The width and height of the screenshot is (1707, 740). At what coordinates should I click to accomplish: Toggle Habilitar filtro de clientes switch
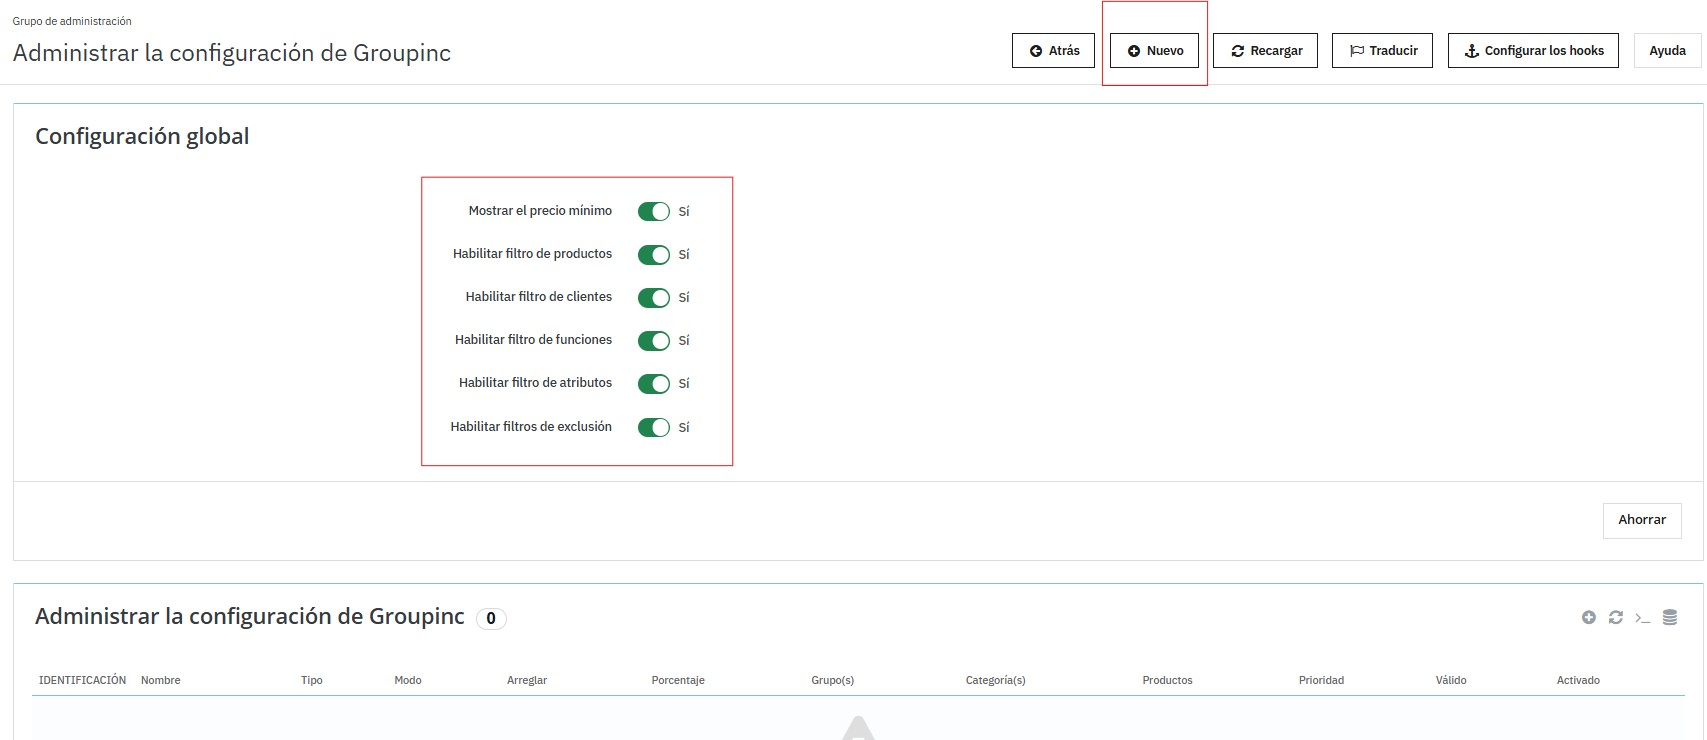click(x=654, y=298)
